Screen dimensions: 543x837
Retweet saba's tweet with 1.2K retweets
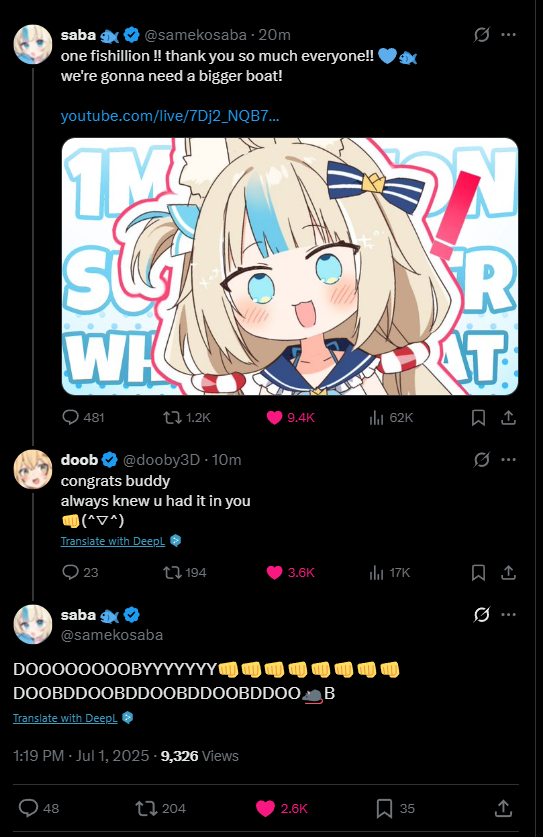point(172,417)
